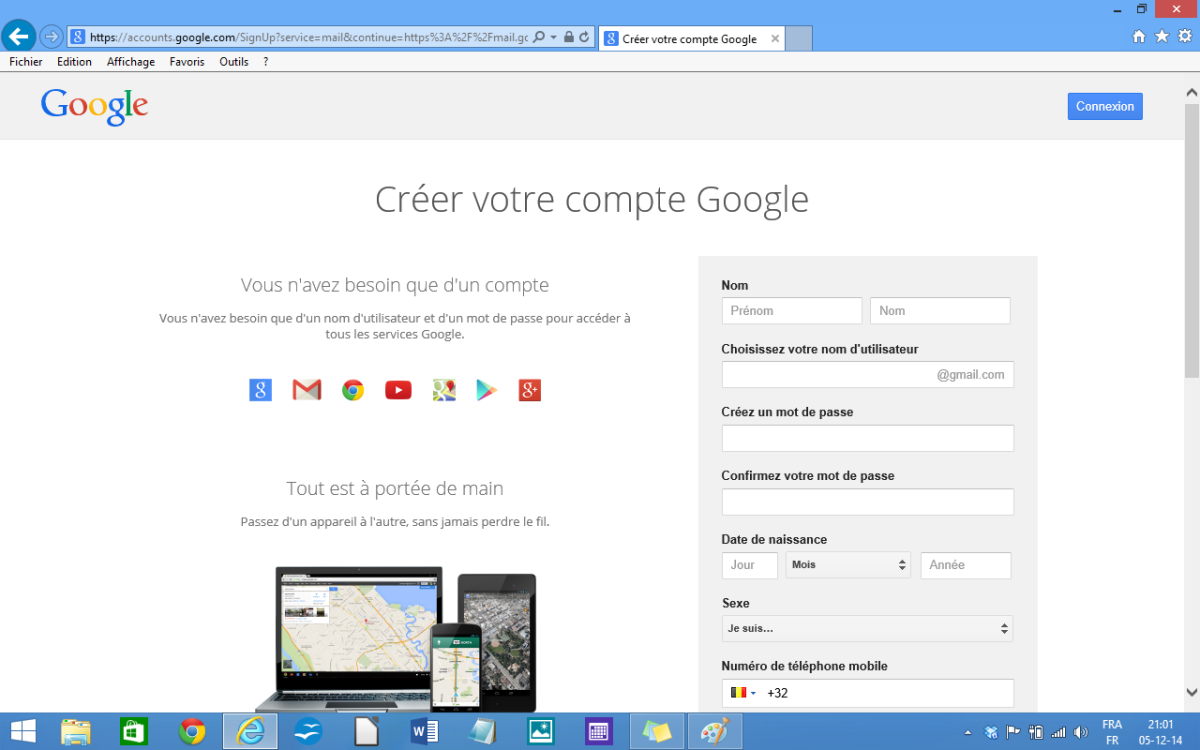Open File Explorer from the taskbar

[x=76, y=731]
